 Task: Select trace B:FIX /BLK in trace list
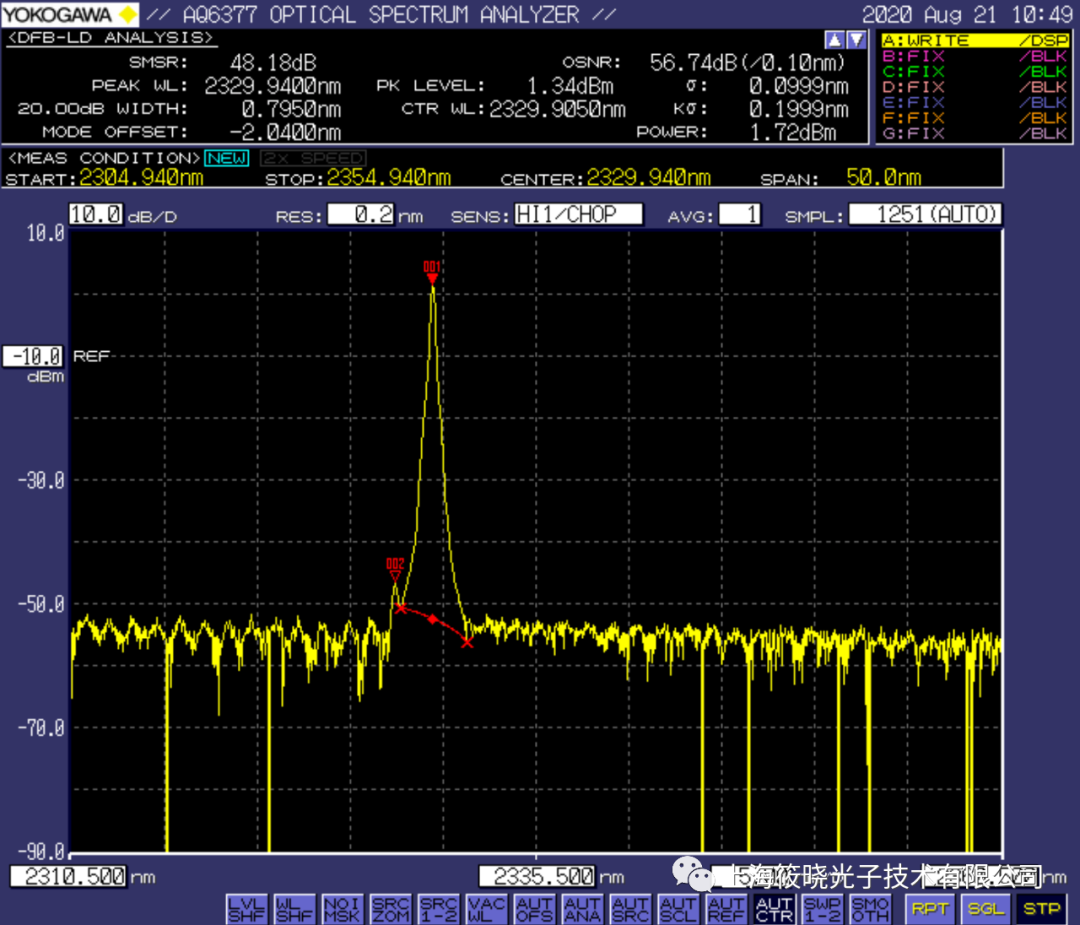(974, 56)
